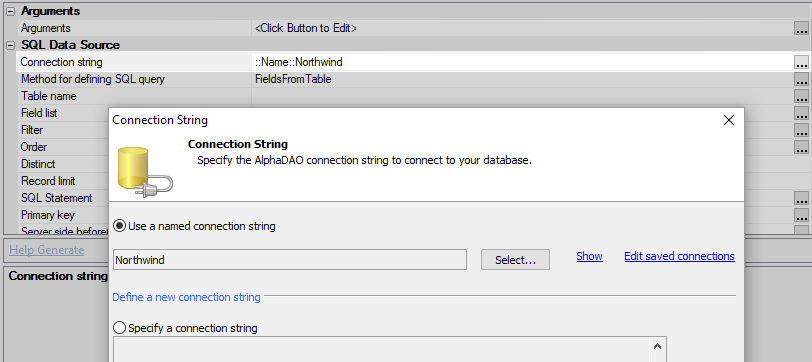
Task: Click the Help Generate link
Action: click(x=47, y=250)
